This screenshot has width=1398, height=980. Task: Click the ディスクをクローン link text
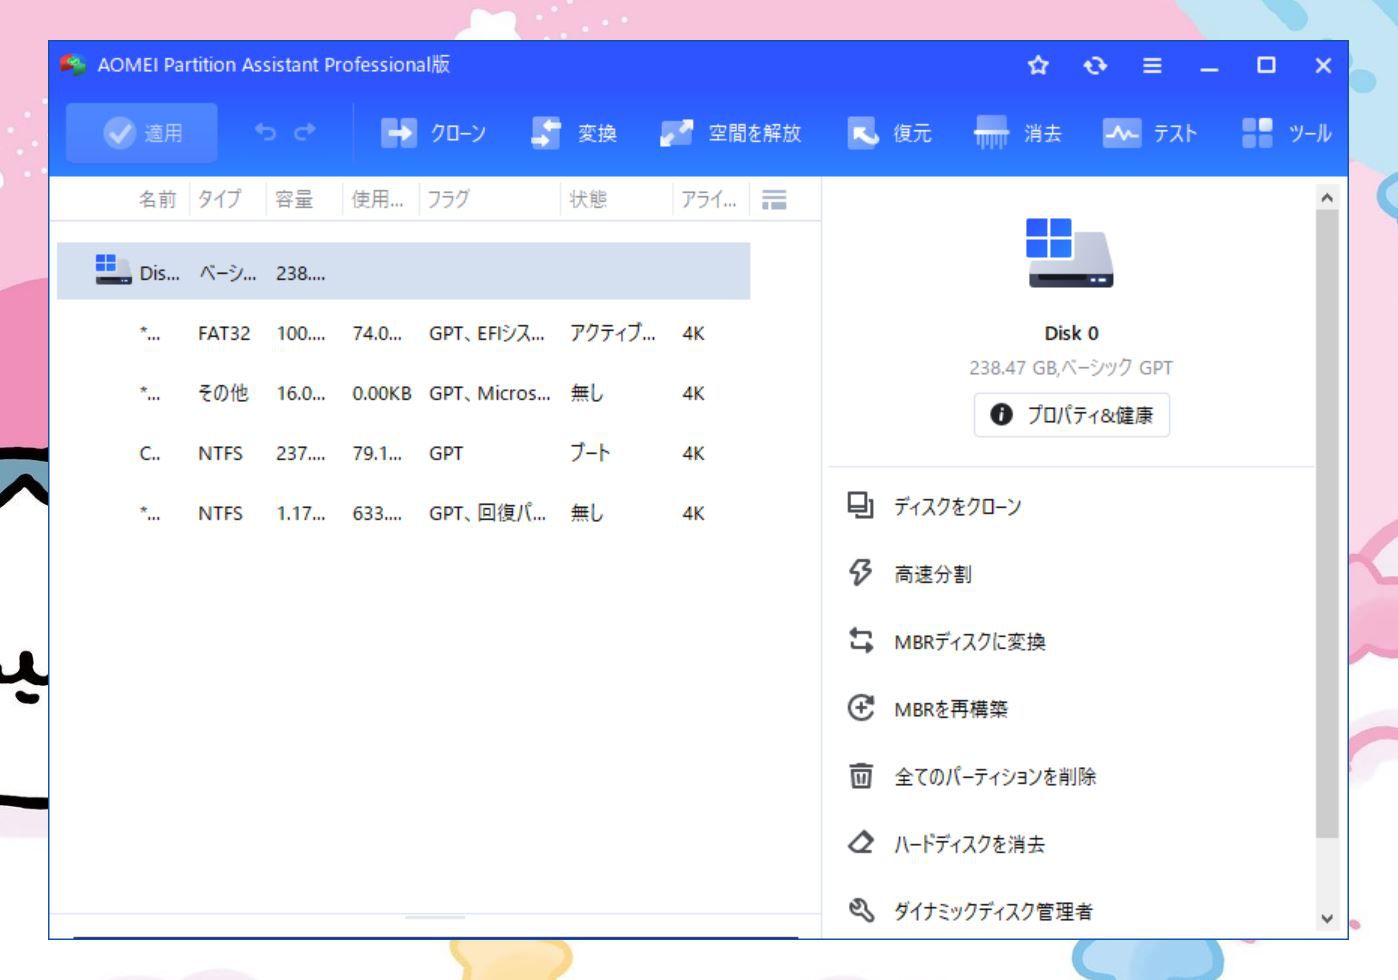point(957,507)
